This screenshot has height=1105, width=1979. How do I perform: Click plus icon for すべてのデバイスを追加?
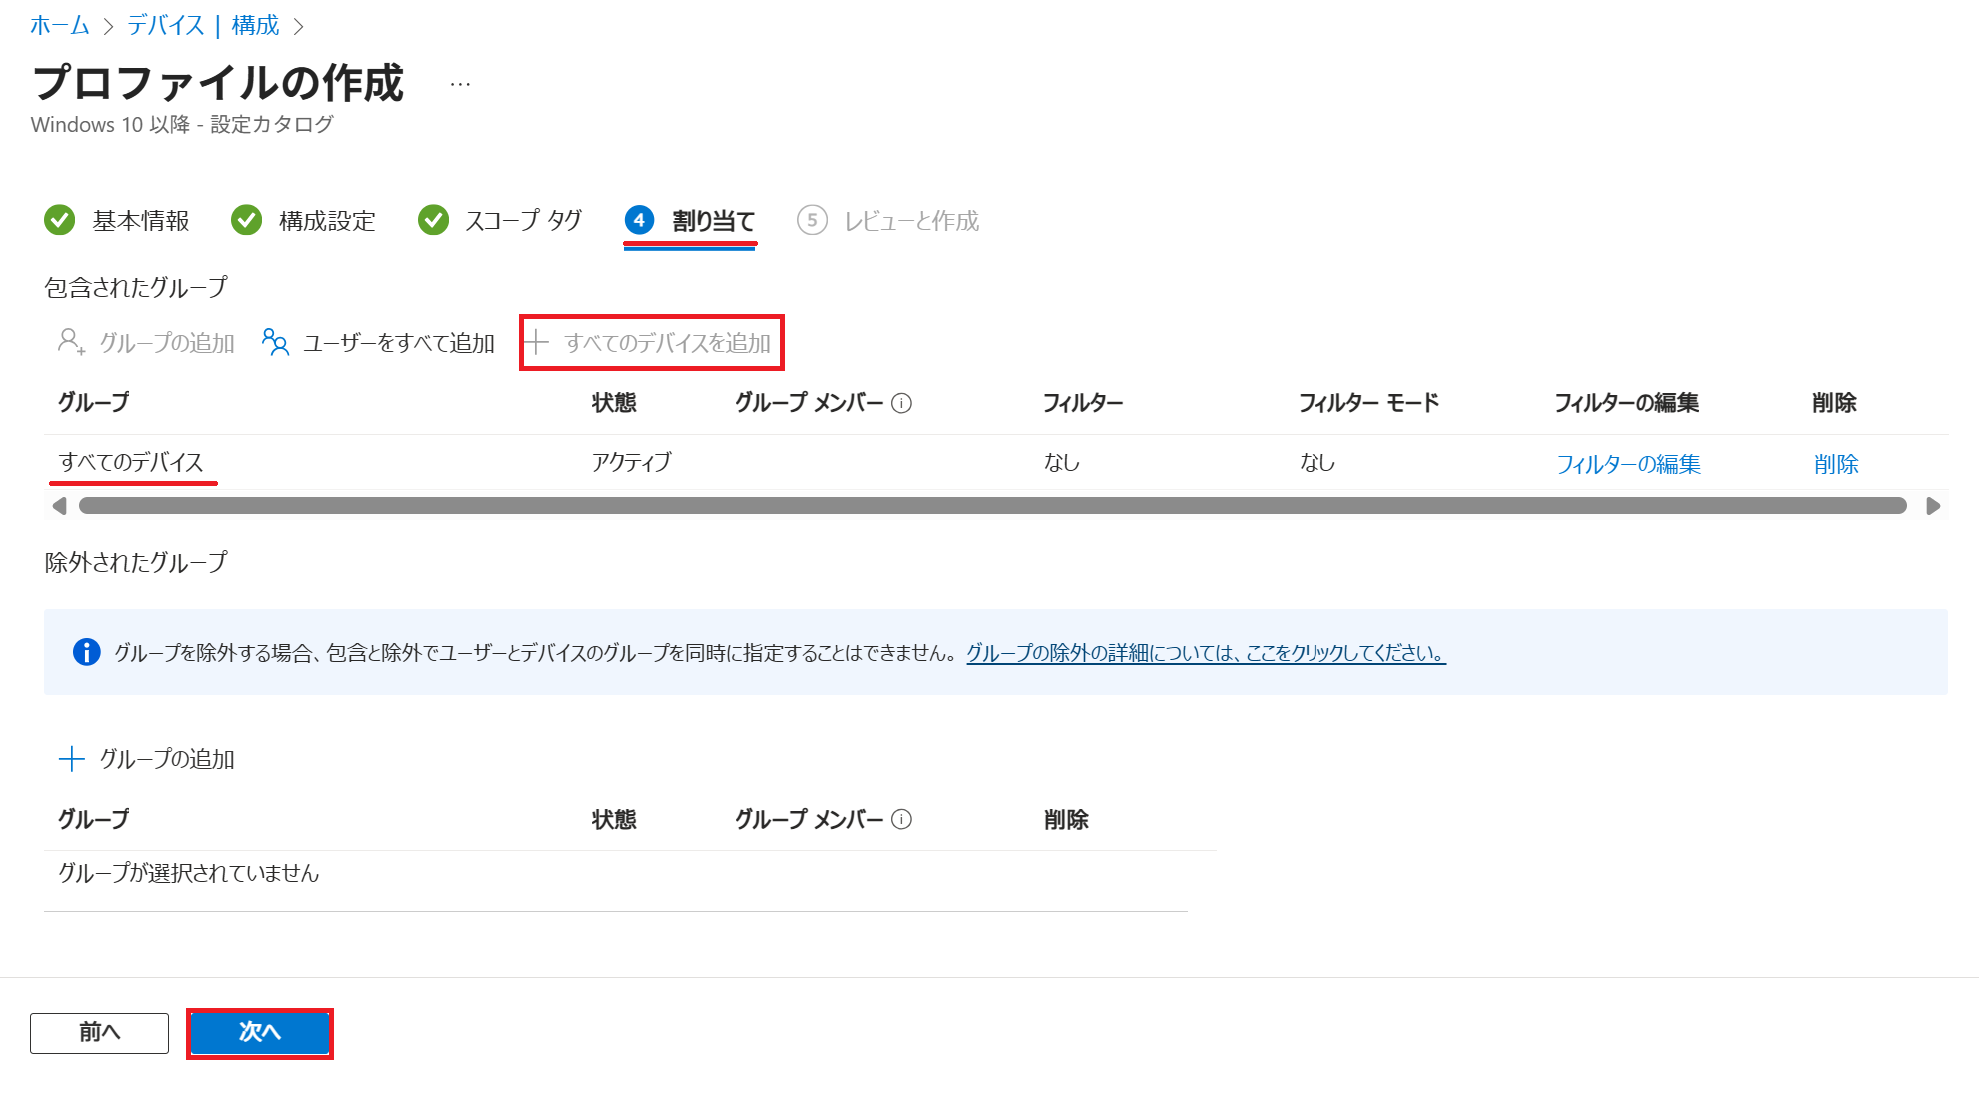(537, 342)
